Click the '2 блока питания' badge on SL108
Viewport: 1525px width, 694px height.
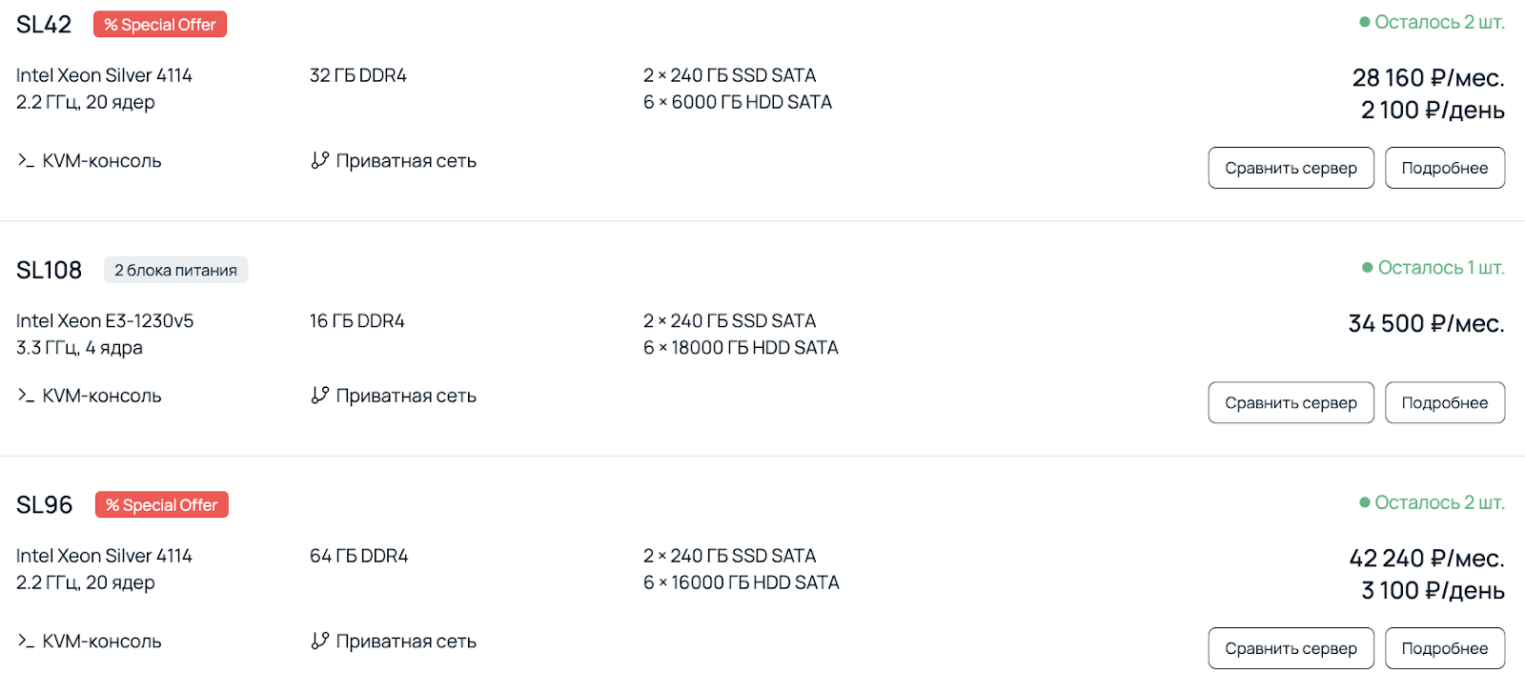[x=176, y=270]
